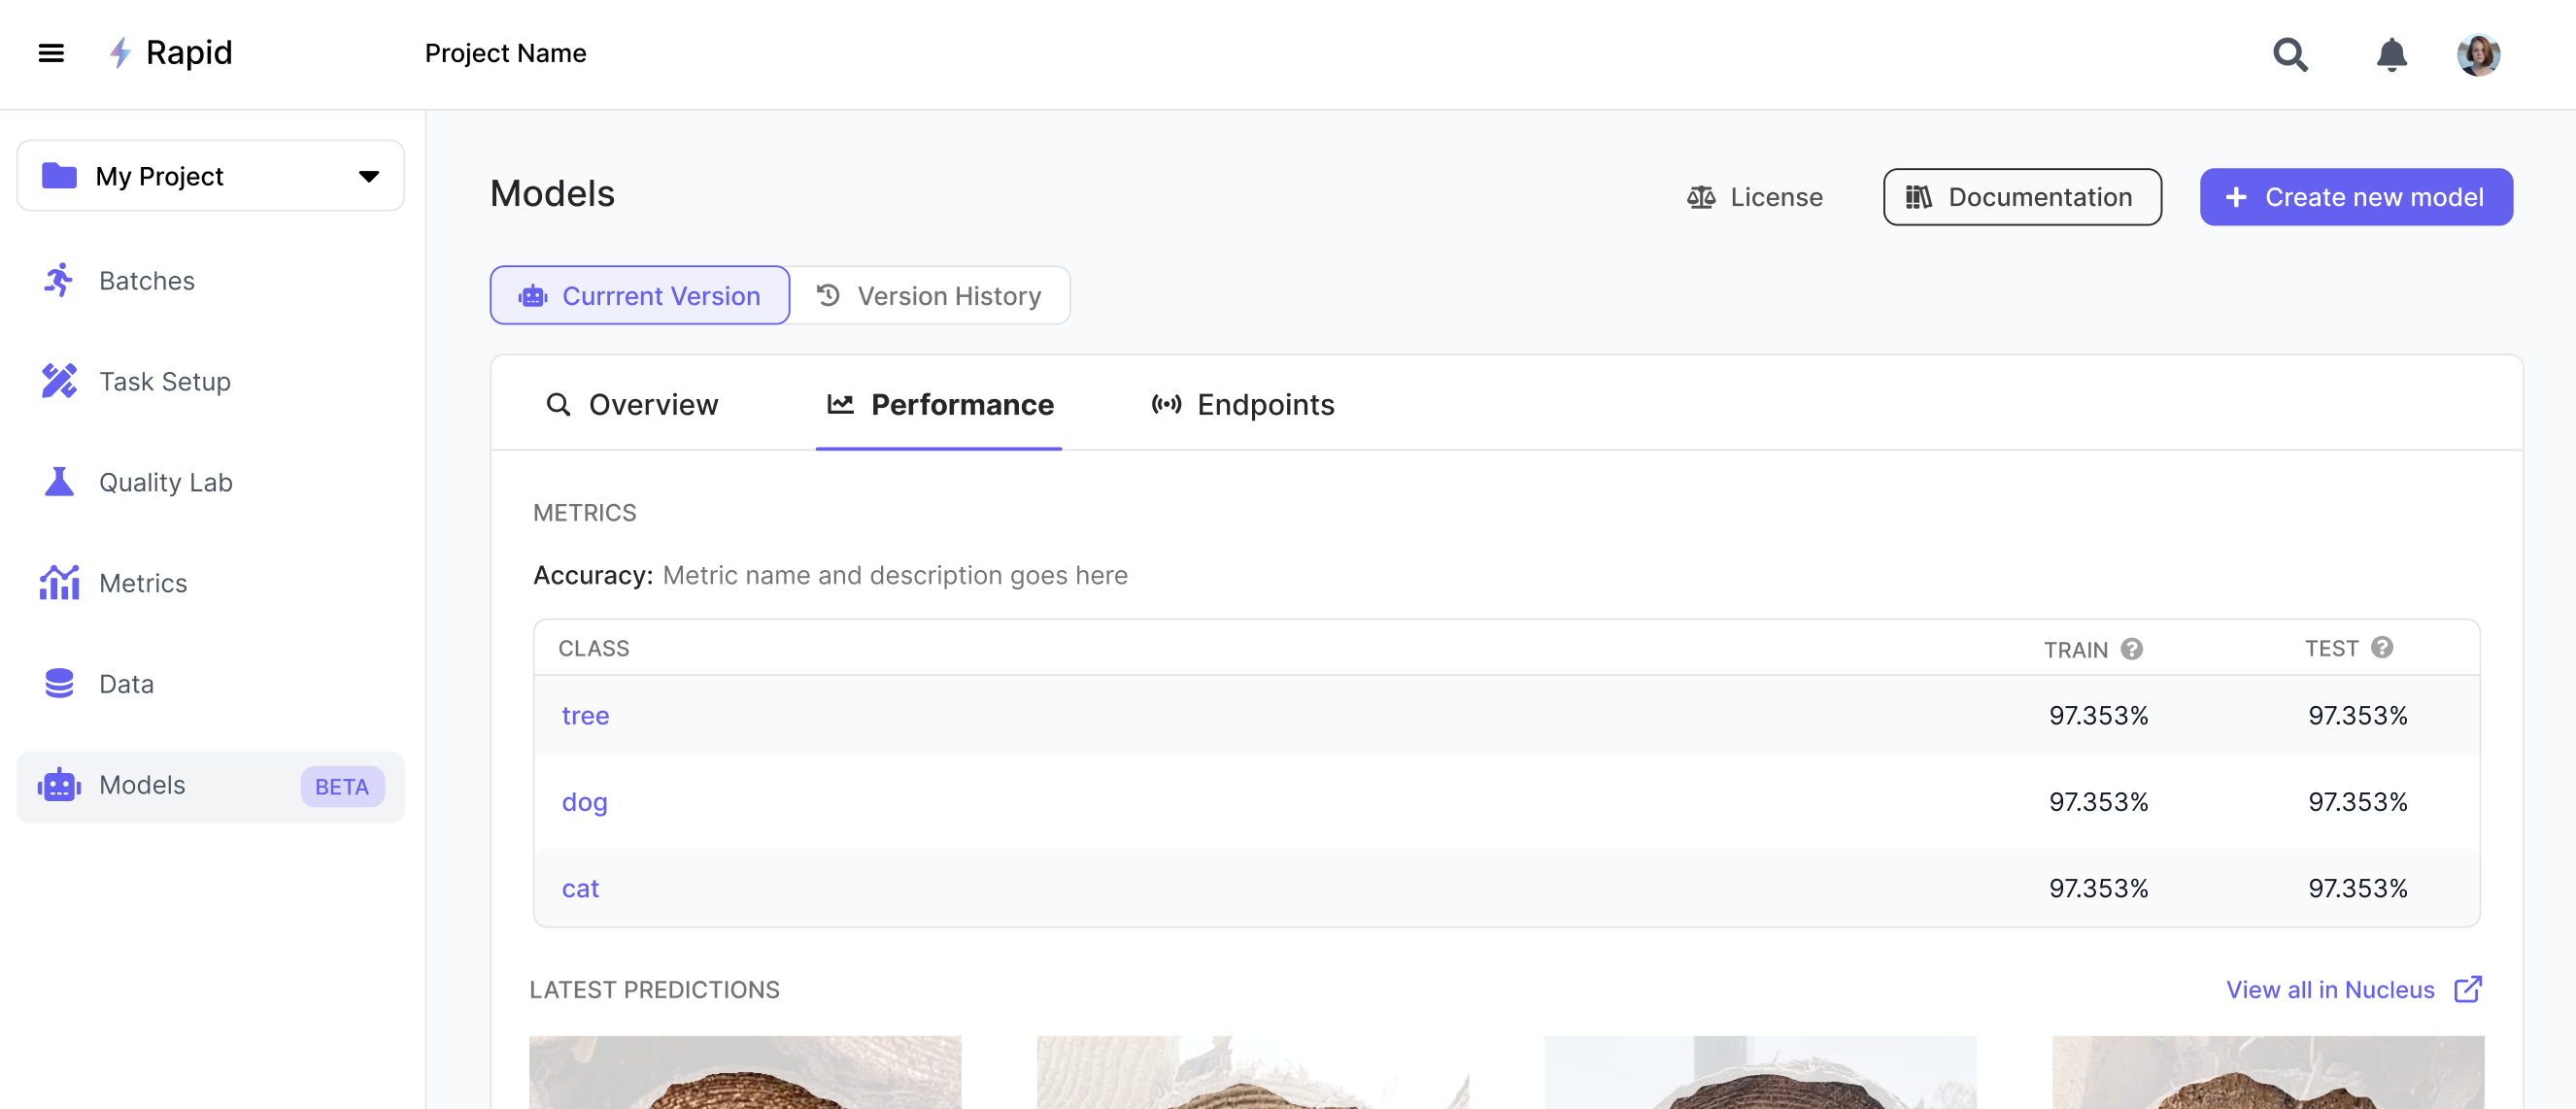The width and height of the screenshot is (2576, 1109).
Task: Click the TRAIN column help icon
Action: pos(2131,649)
